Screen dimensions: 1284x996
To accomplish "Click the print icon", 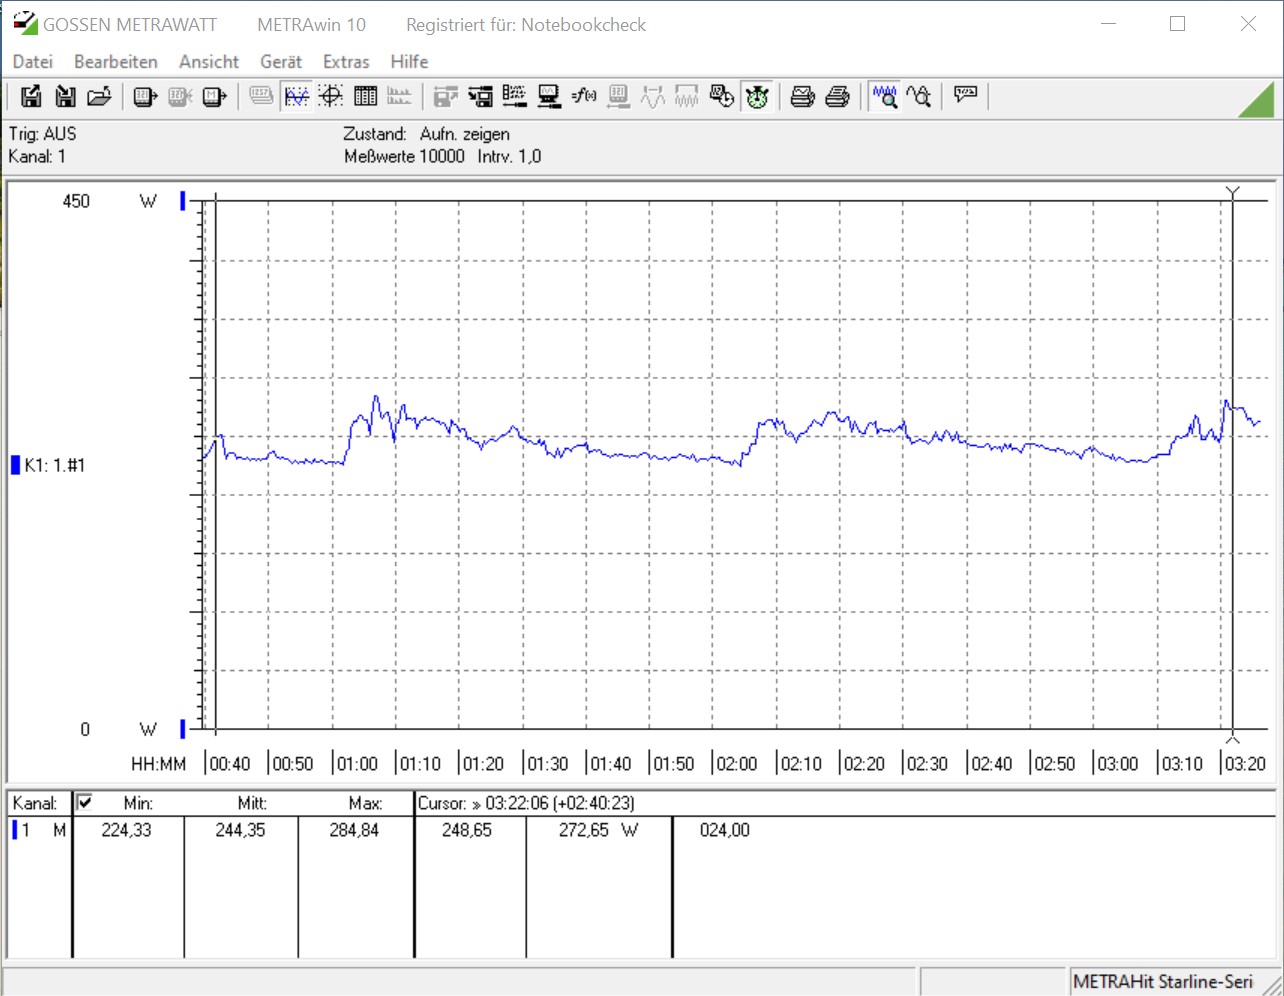I will pyautogui.click(x=837, y=96).
